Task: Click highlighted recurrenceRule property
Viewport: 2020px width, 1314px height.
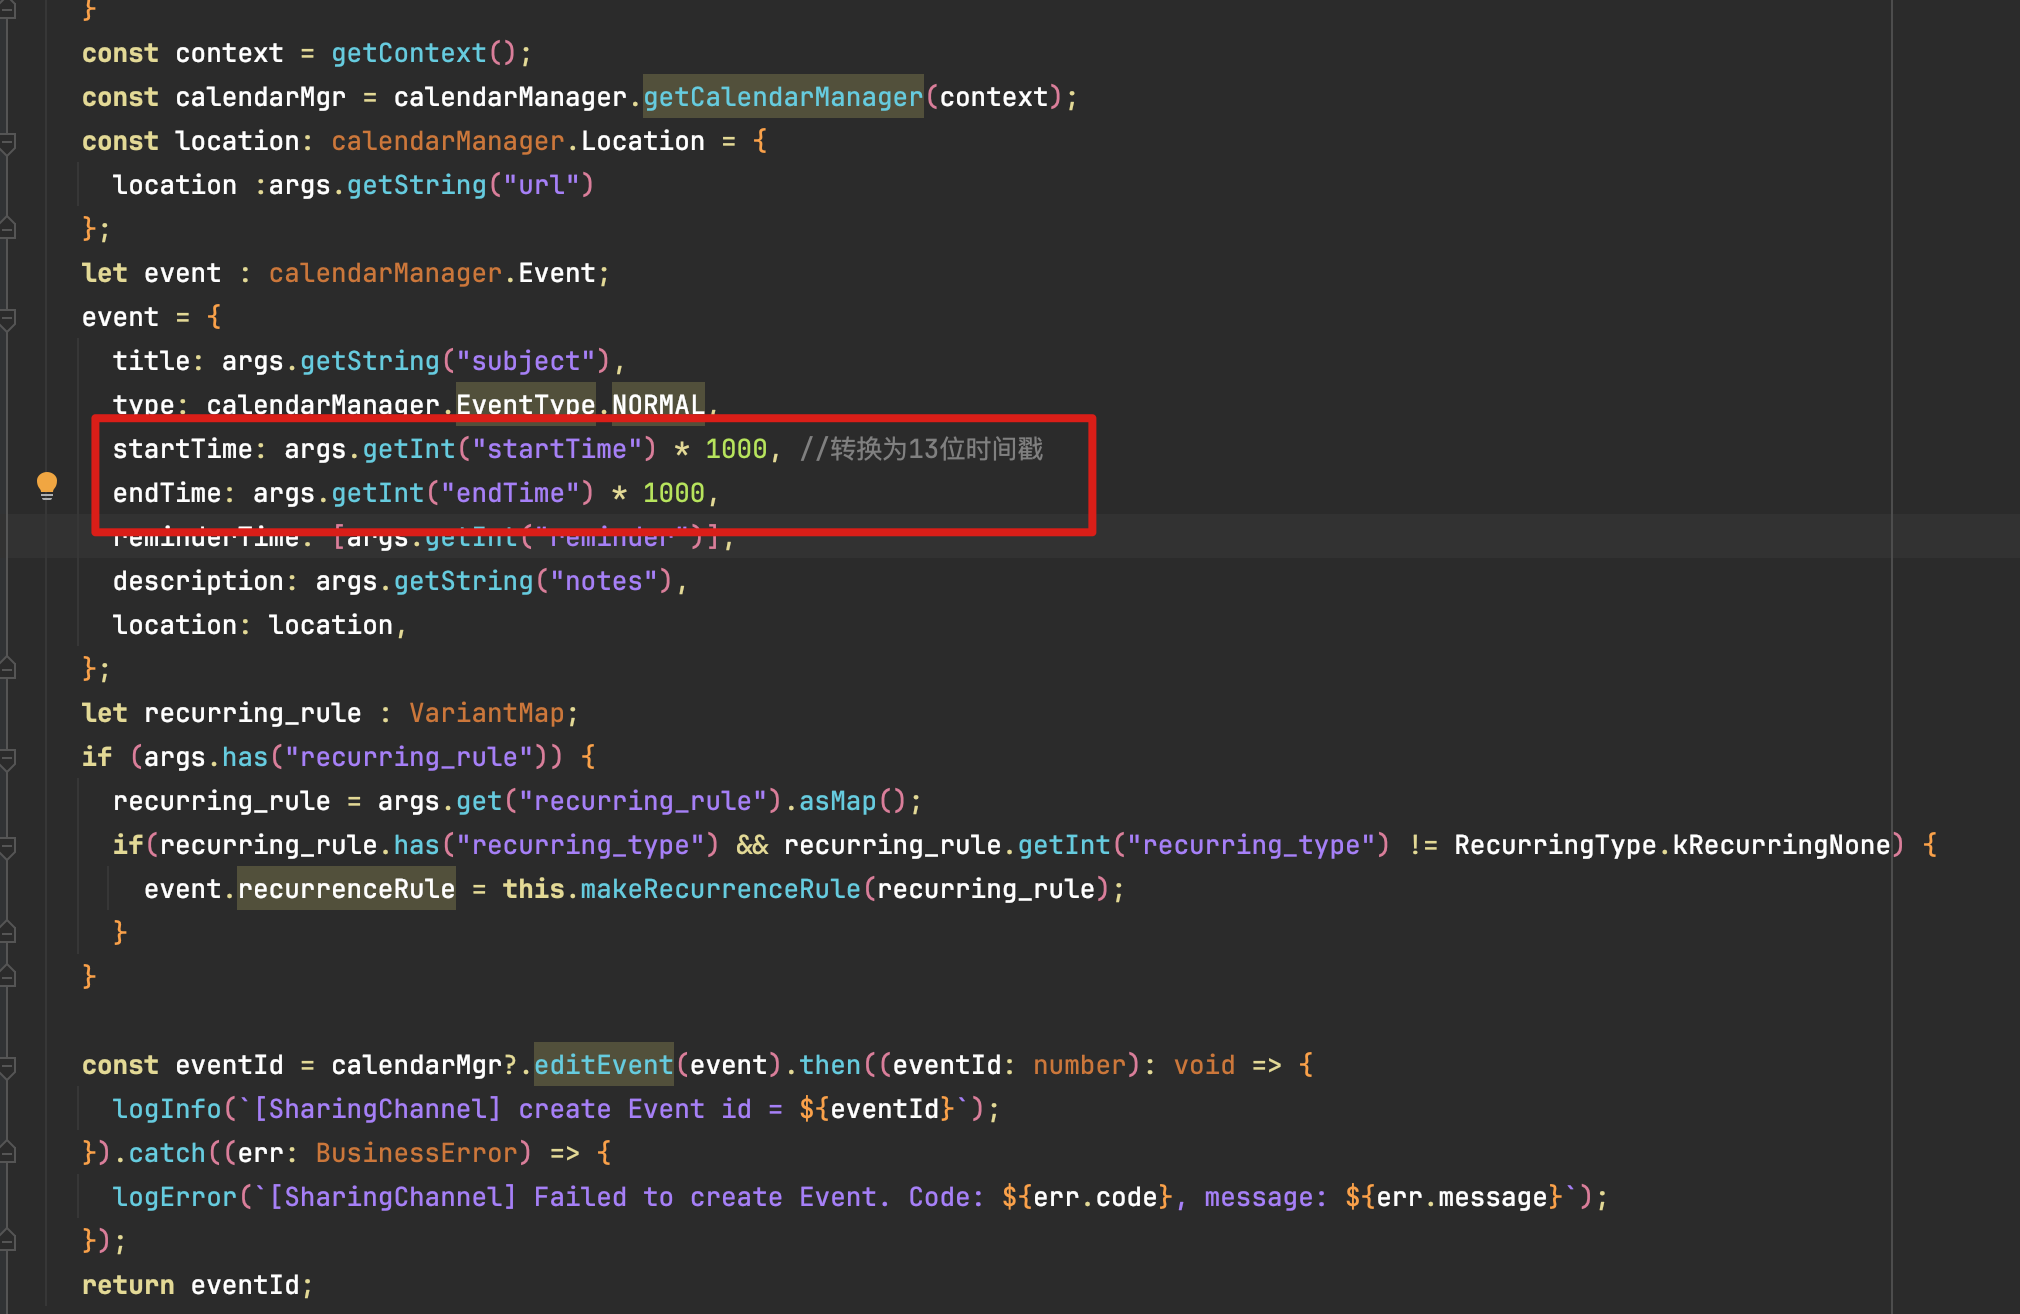Action: [x=346, y=889]
